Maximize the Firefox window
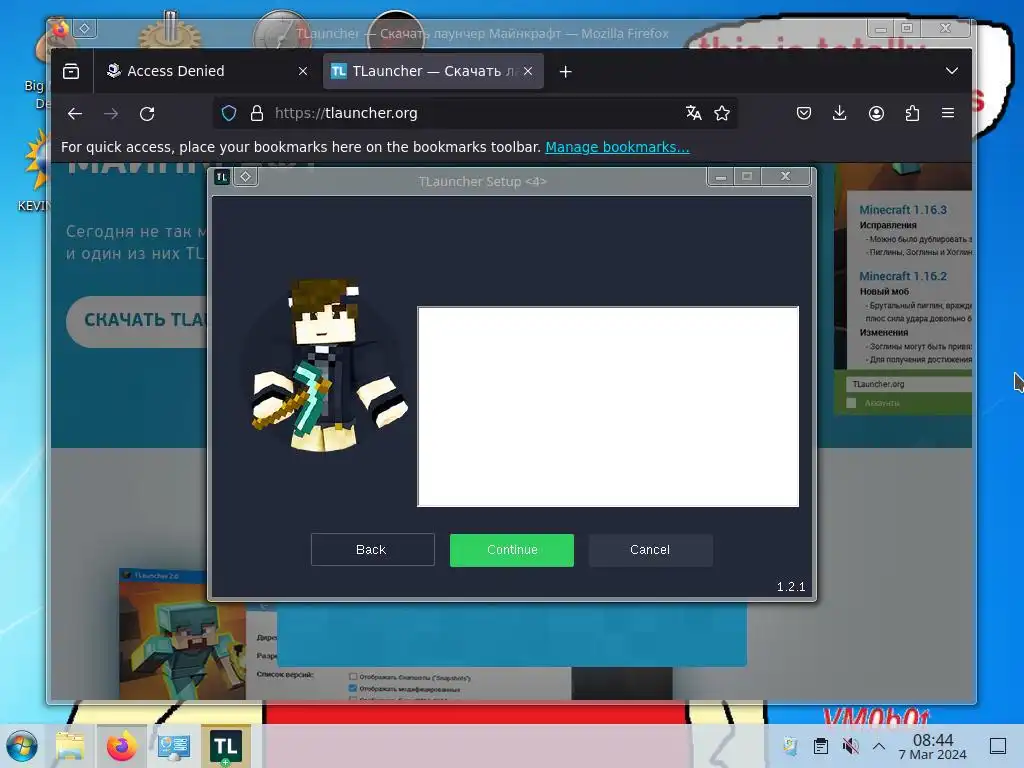 click(906, 28)
